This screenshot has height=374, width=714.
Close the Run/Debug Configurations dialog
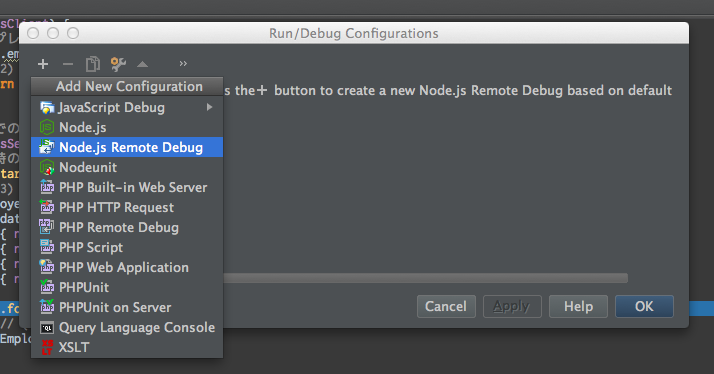[x=33, y=33]
